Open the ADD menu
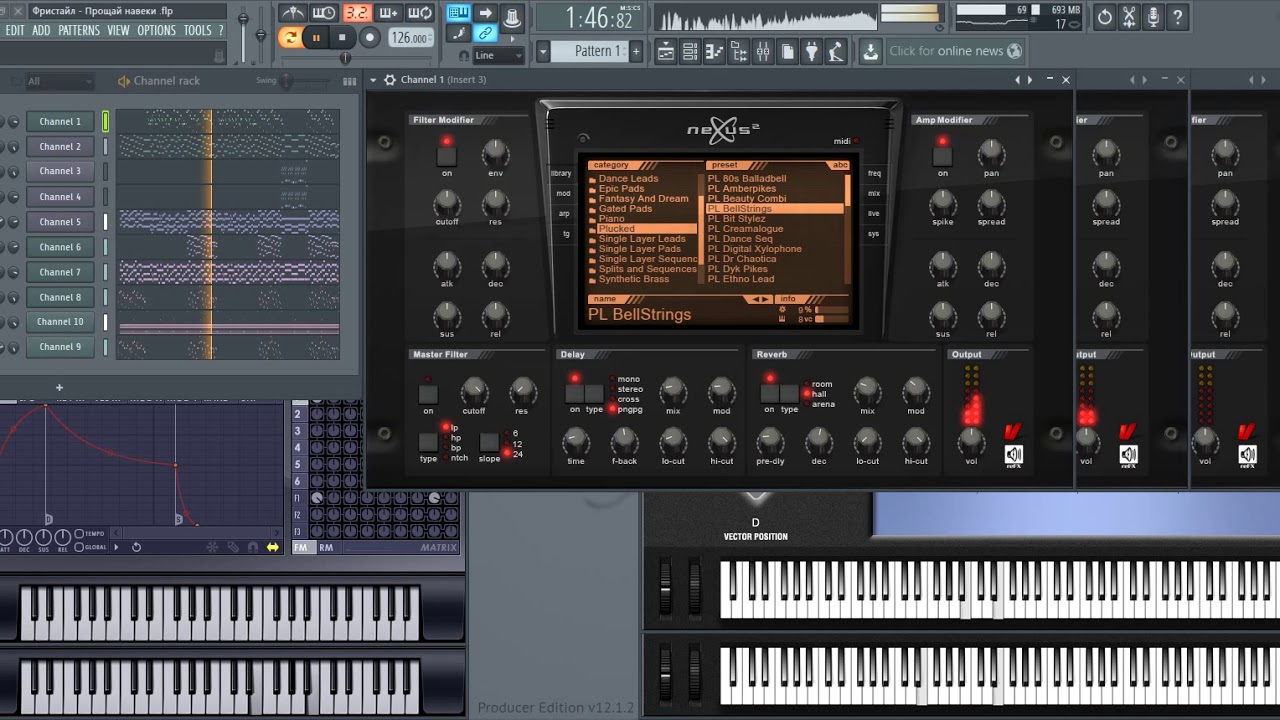This screenshot has height=720, width=1280. [41, 30]
